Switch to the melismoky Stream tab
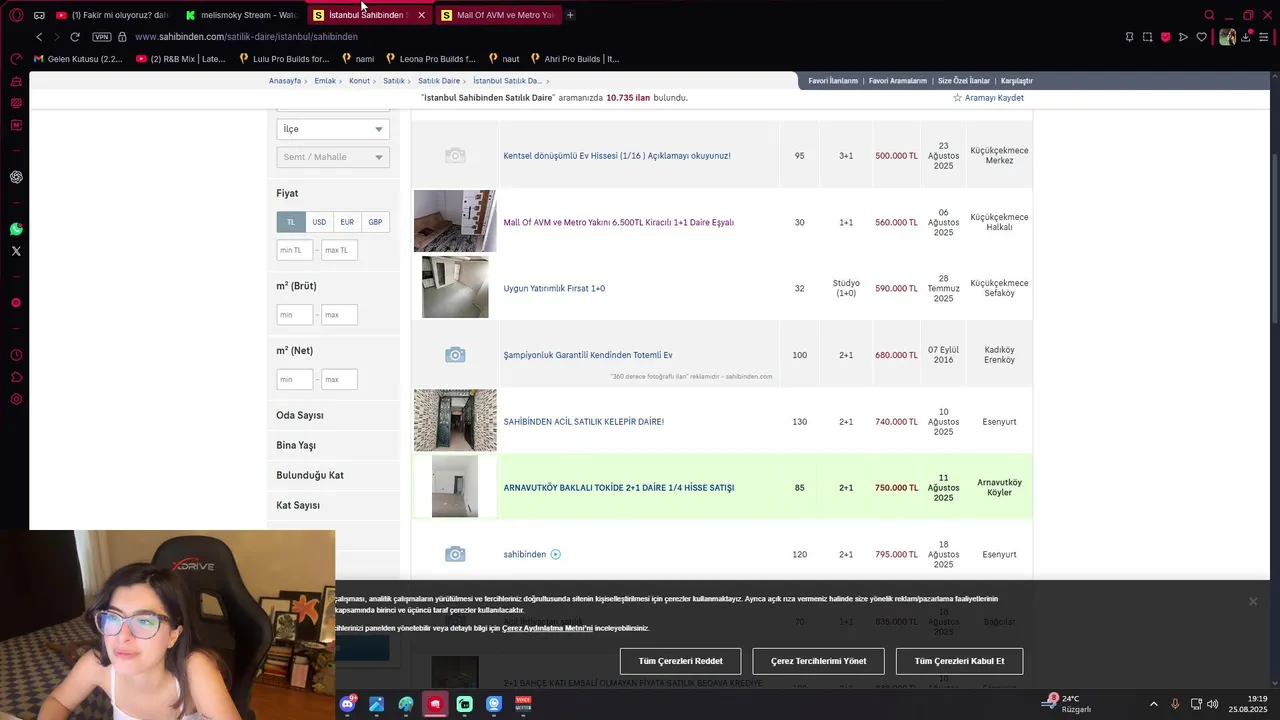The image size is (1280, 720). tap(240, 15)
